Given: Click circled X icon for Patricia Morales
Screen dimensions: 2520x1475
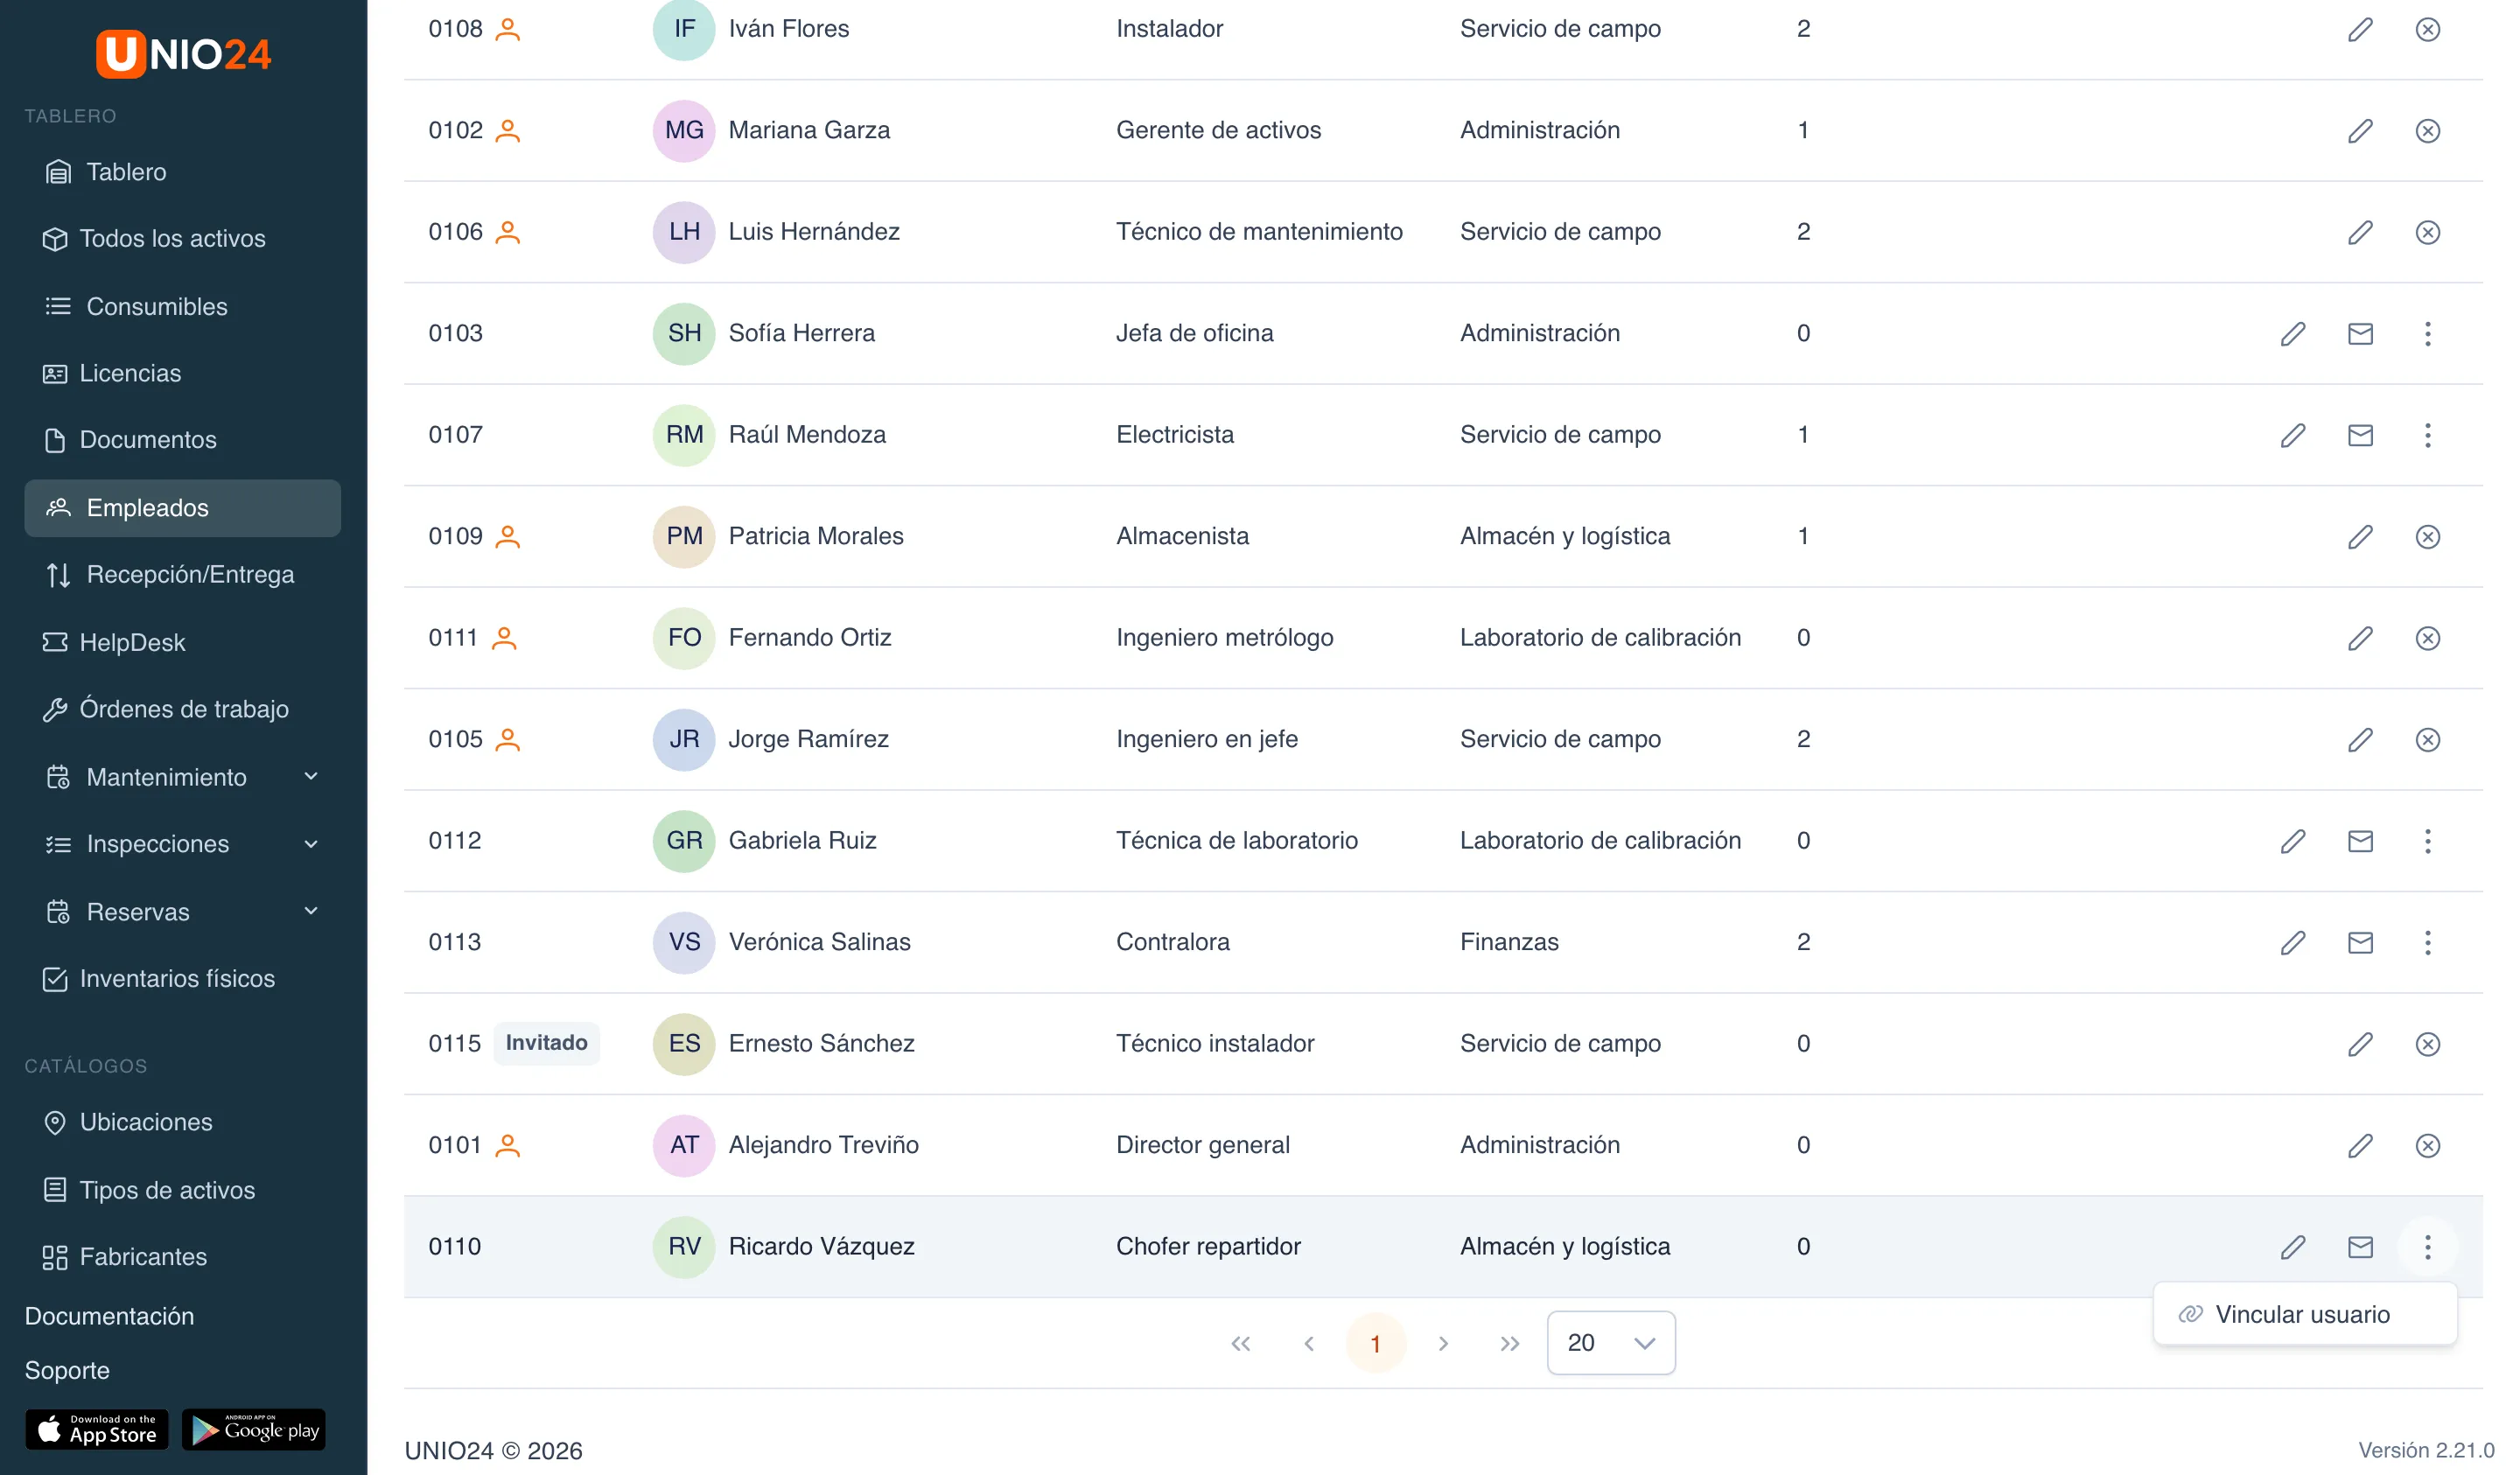Looking at the screenshot, I should [2427, 537].
